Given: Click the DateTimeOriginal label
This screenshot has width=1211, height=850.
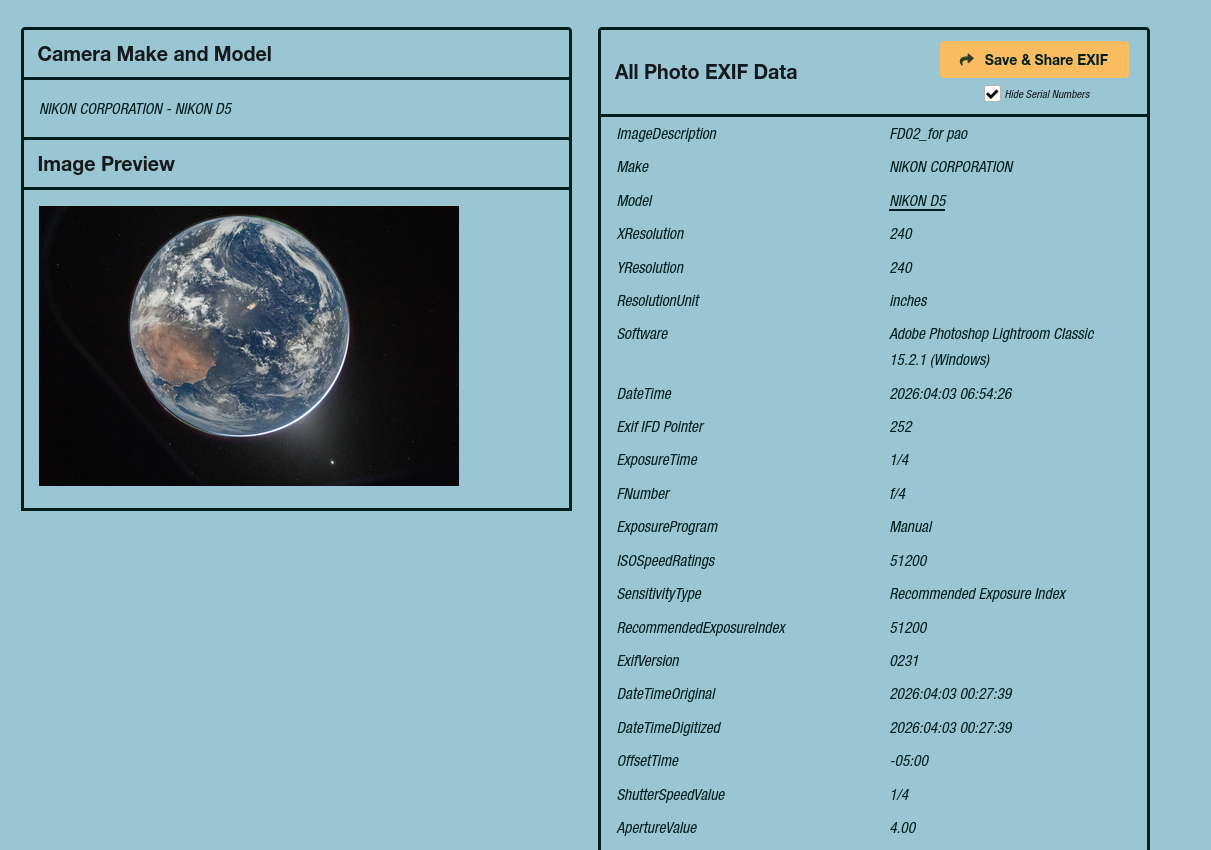Looking at the screenshot, I should click(x=666, y=694).
